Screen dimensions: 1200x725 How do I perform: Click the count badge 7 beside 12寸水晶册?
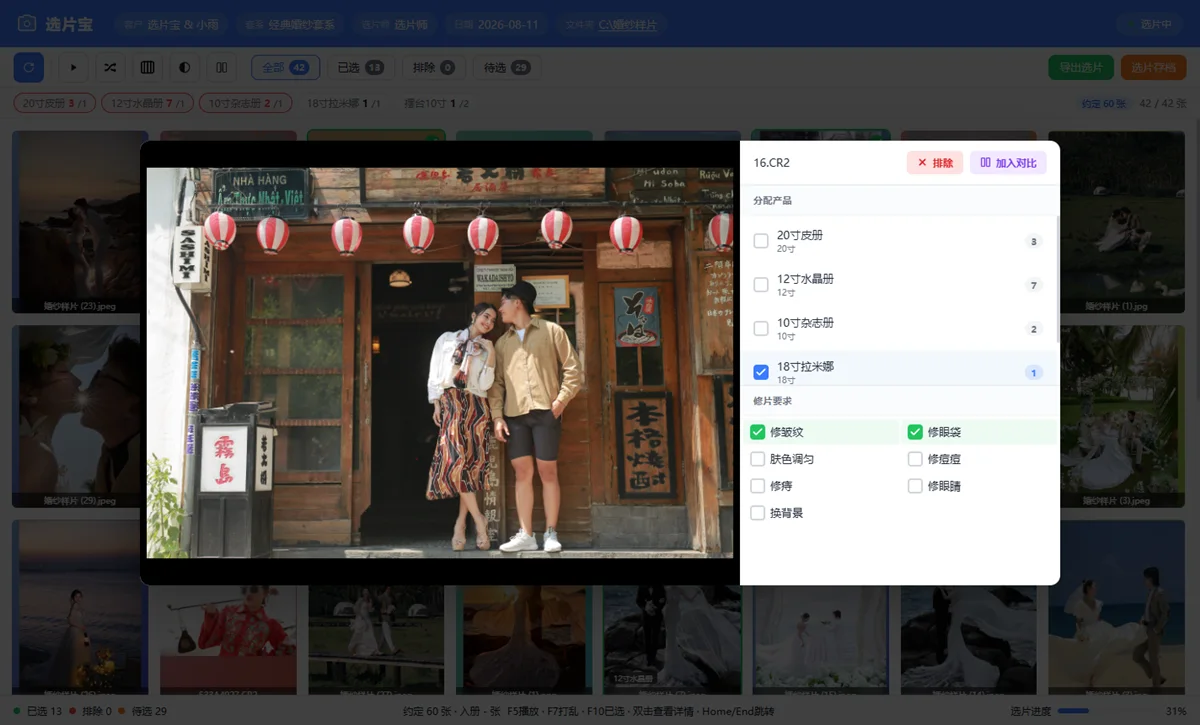[1034, 285]
